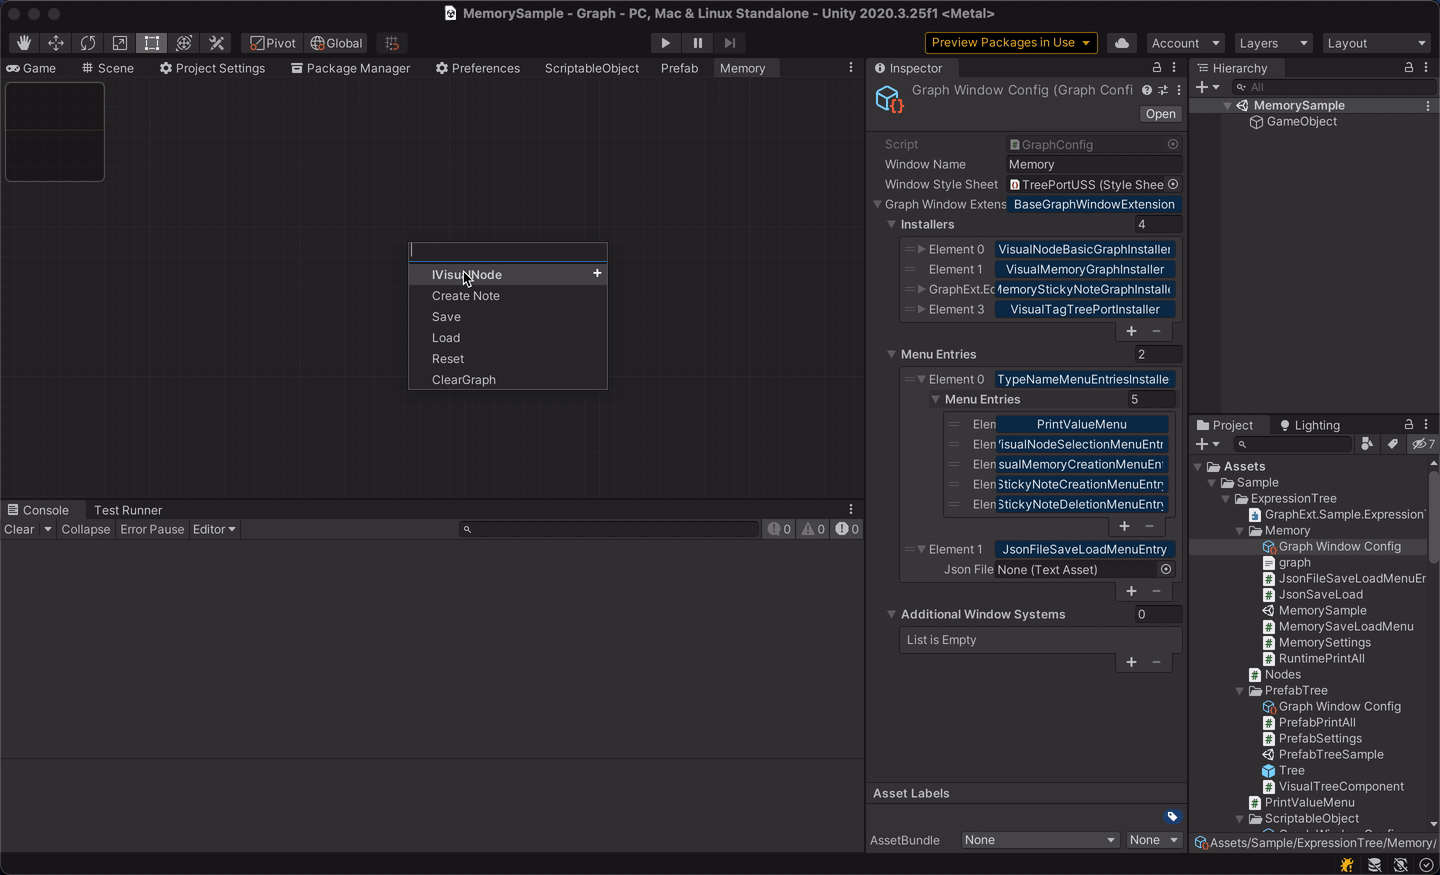This screenshot has height=875, width=1440.
Task: Collapse the Installers list
Action: (892, 224)
